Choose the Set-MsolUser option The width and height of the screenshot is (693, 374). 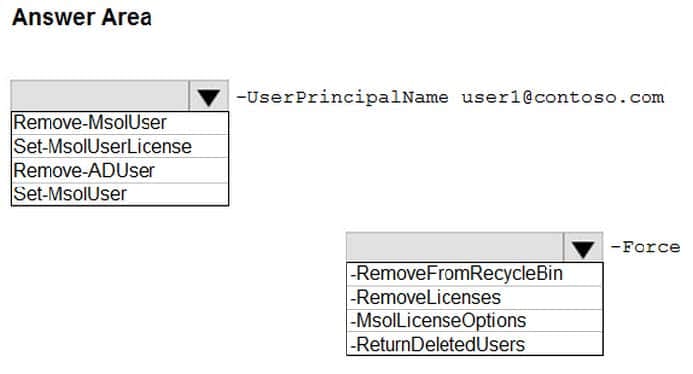pyautogui.click(x=120, y=194)
